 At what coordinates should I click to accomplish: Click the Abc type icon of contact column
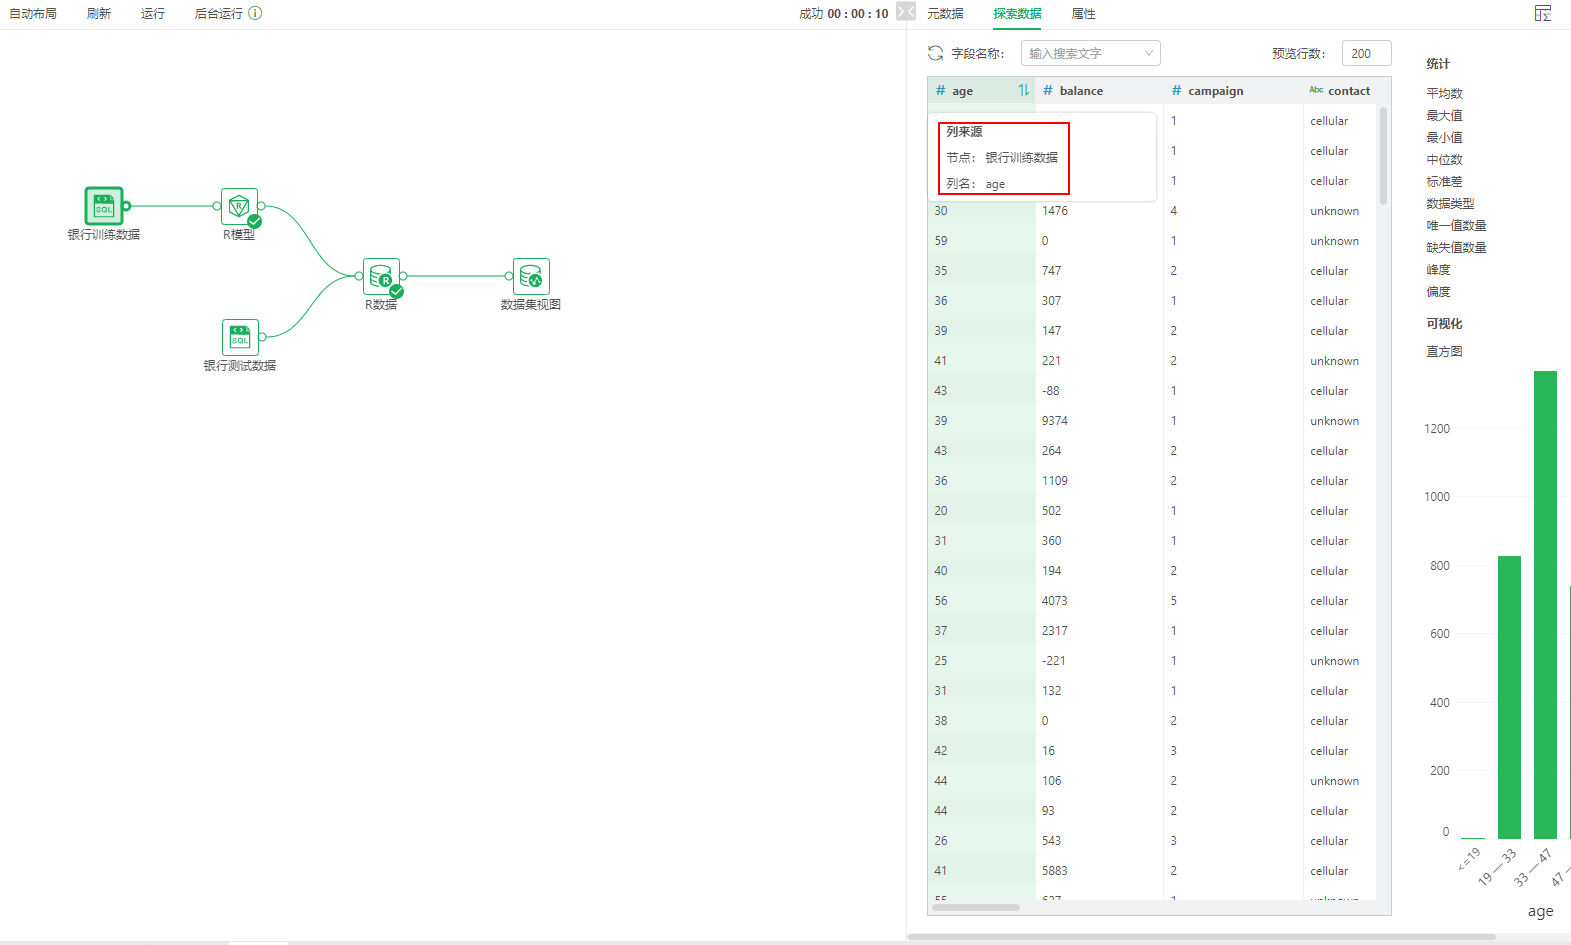click(x=1316, y=90)
